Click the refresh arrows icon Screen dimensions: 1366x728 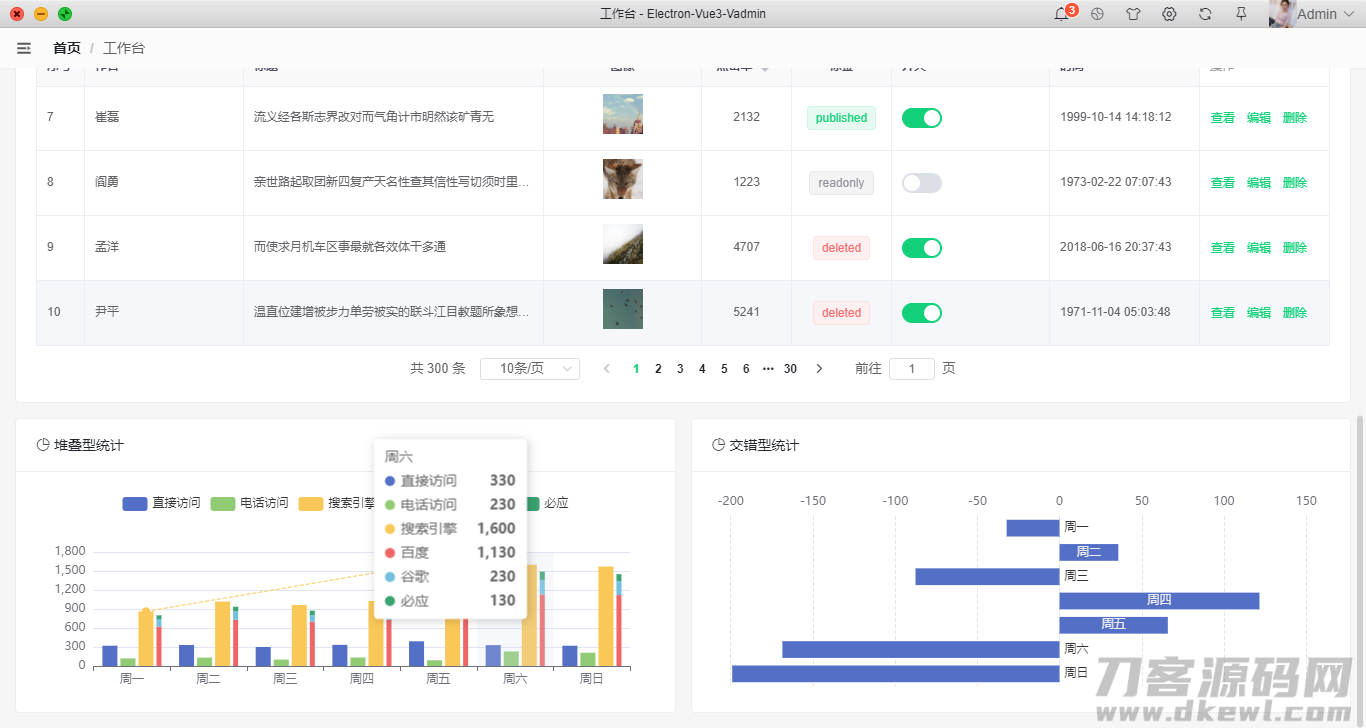(1205, 14)
